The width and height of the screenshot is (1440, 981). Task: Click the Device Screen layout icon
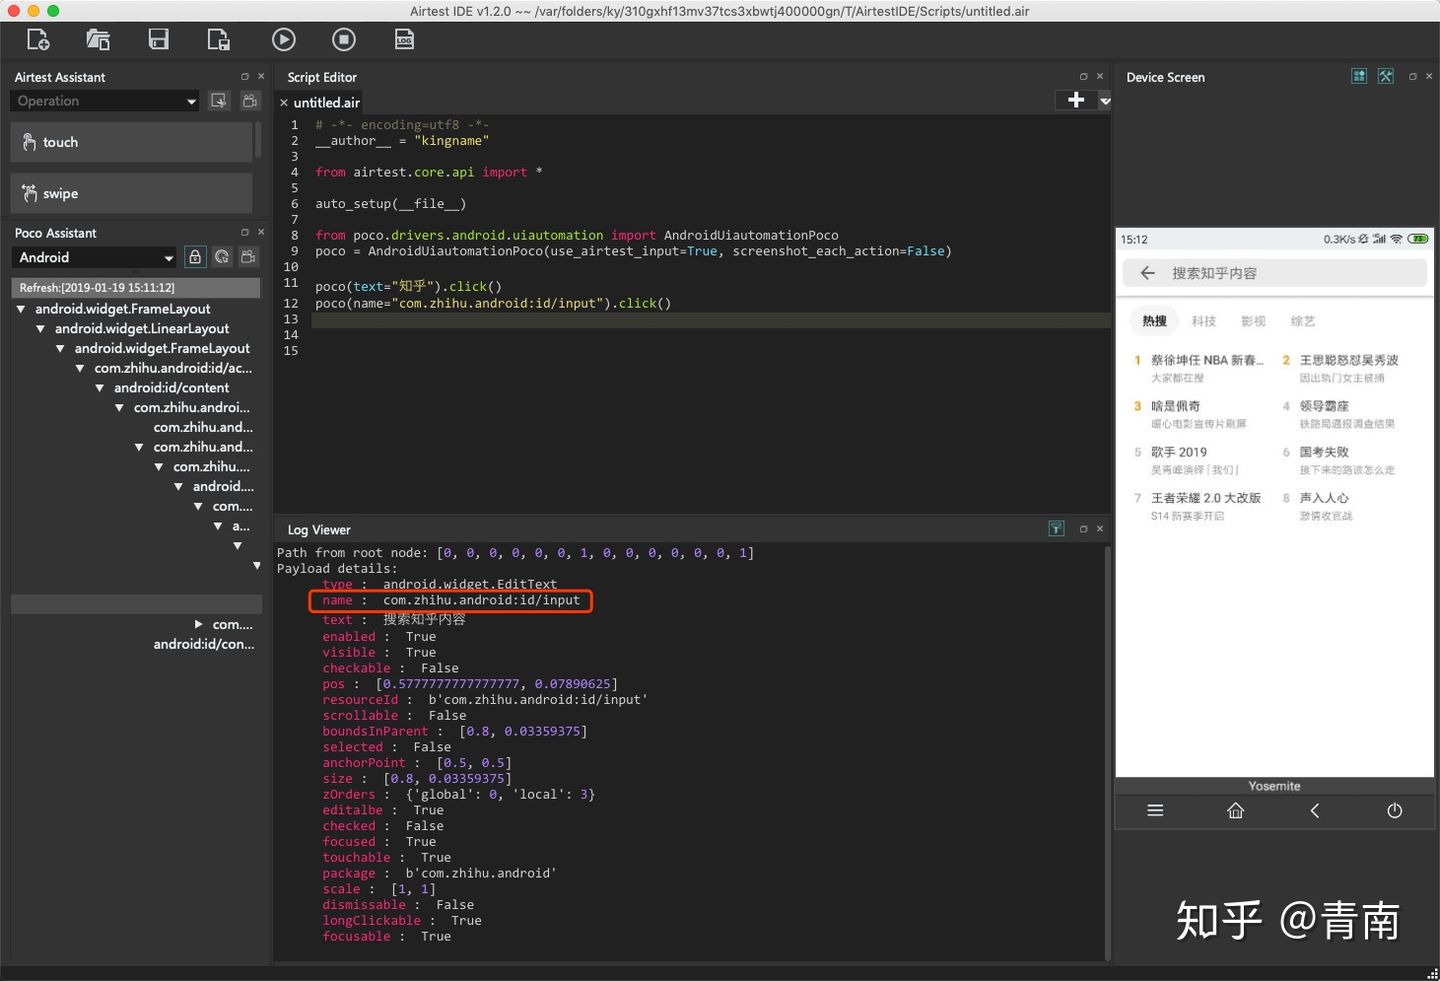1359,76
